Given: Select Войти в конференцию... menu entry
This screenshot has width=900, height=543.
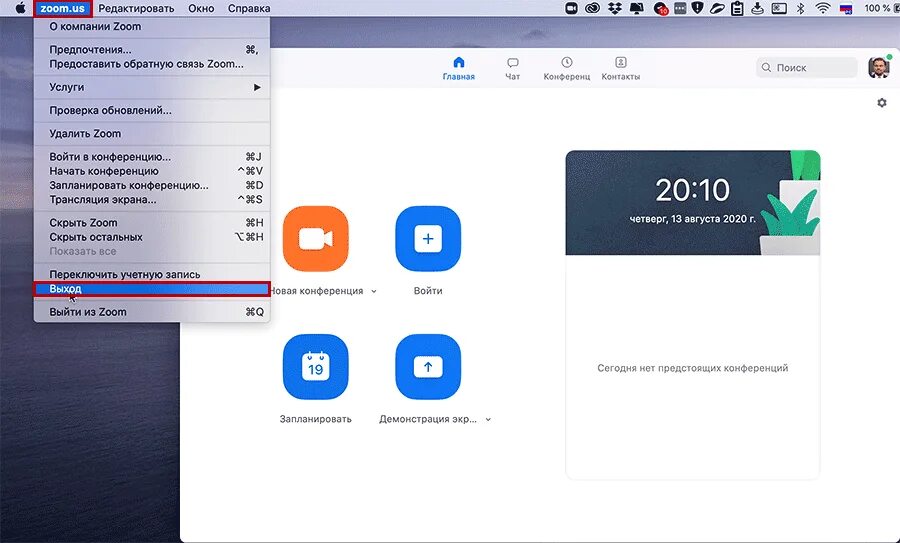Looking at the screenshot, I should pos(152,157).
